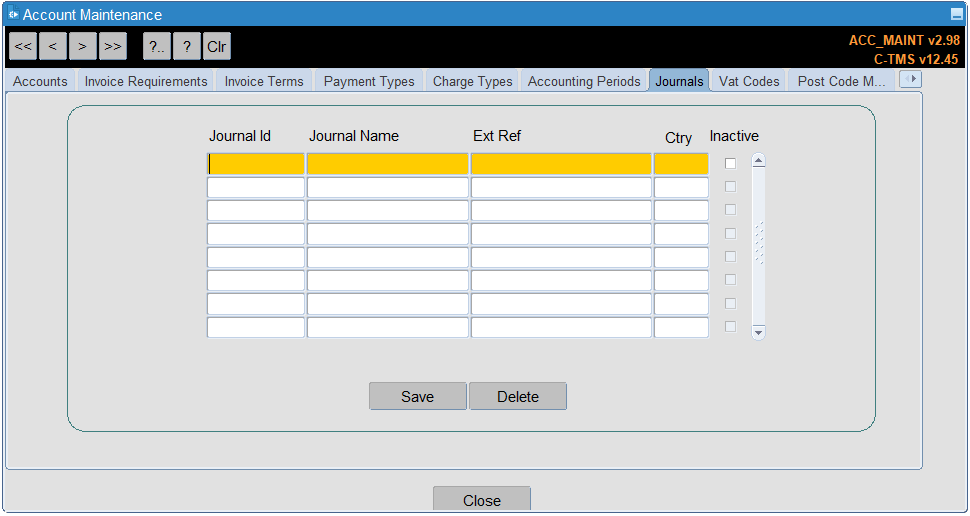Select the Journals tab
The height and width of the screenshot is (516, 970).
[x=679, y=81]
